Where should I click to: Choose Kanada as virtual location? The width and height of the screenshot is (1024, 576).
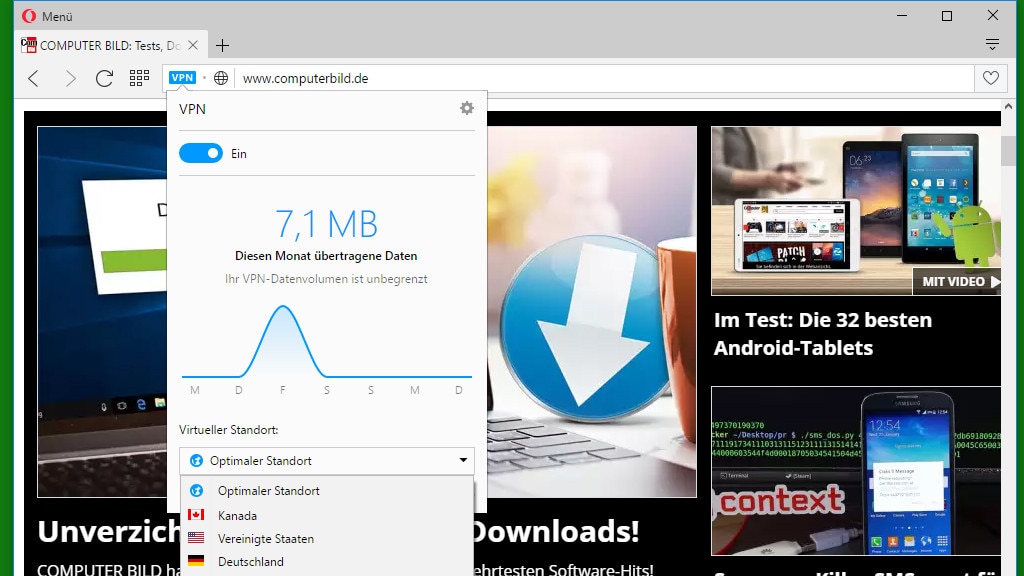coord(327,515)
